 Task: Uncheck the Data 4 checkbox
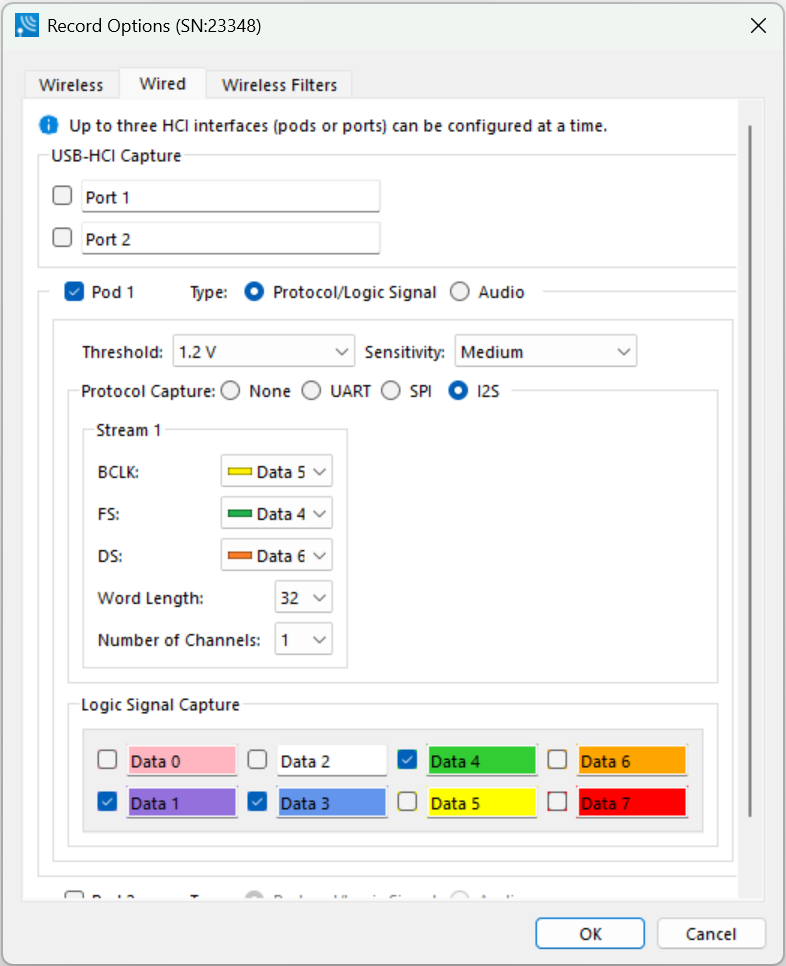(407, 760)
